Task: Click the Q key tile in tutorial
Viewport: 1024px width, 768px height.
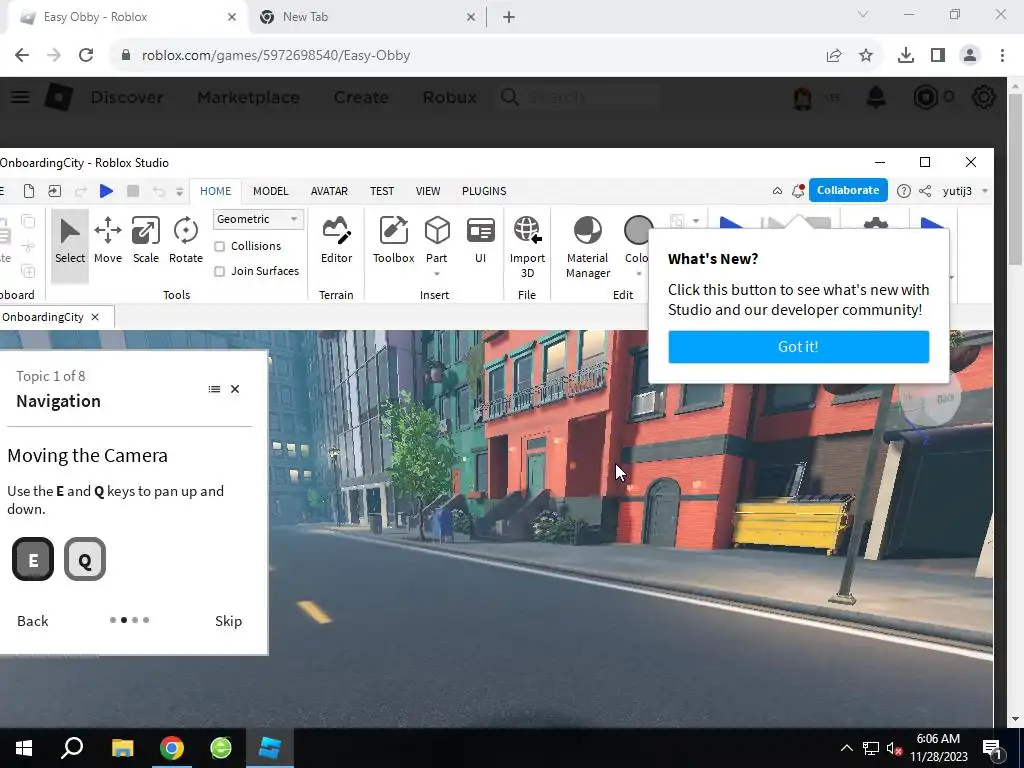Action: (x=85, y=559)
